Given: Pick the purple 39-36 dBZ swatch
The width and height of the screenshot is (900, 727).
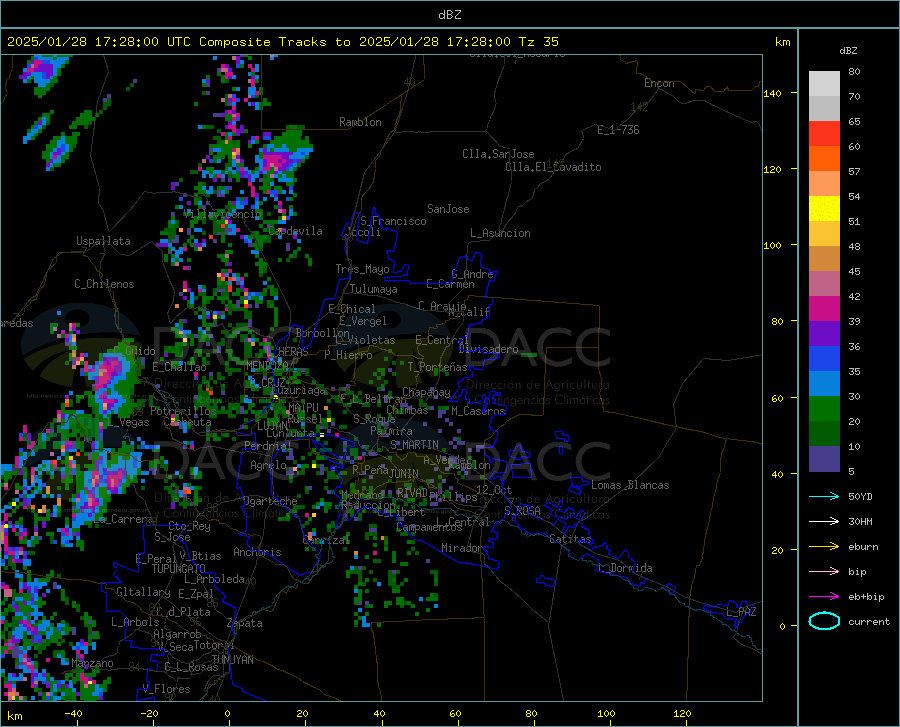Looking at the screenshot, I should [x=824, y=334].
